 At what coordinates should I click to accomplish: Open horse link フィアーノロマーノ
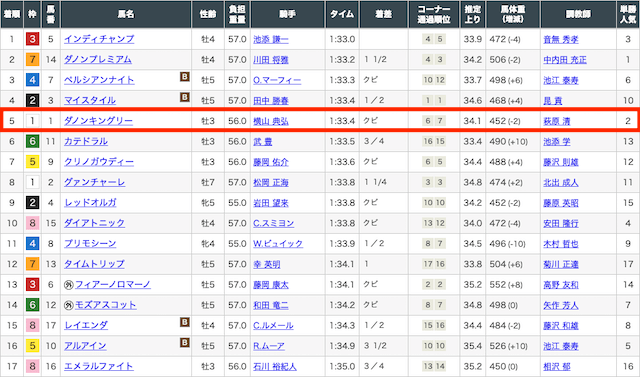click(113, 284)
